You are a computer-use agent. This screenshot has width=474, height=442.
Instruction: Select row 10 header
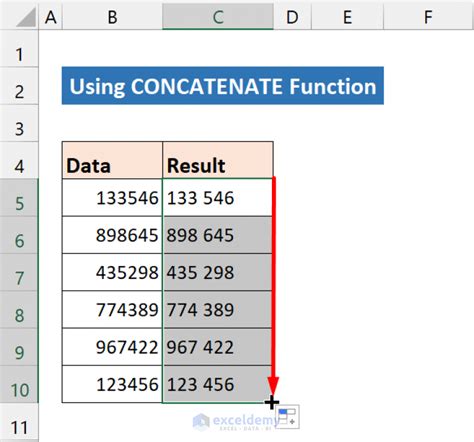point(19,385)
